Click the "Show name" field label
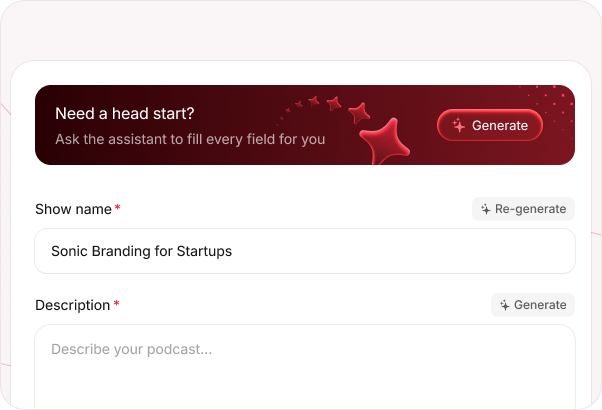The height and width of the screenshot is (410, 602). coord(73,209)
